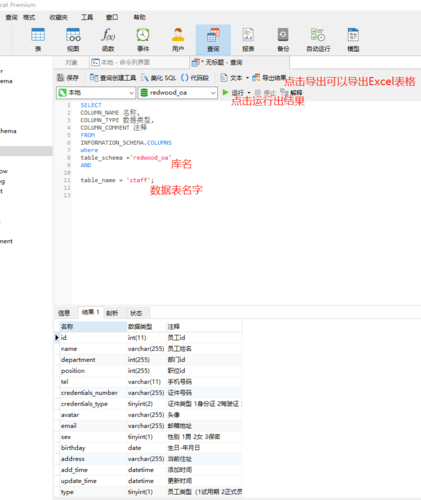Expand the dropdown arrow beside 文本
The height and width of the screenshot is (500, 421).
[248, 78]
